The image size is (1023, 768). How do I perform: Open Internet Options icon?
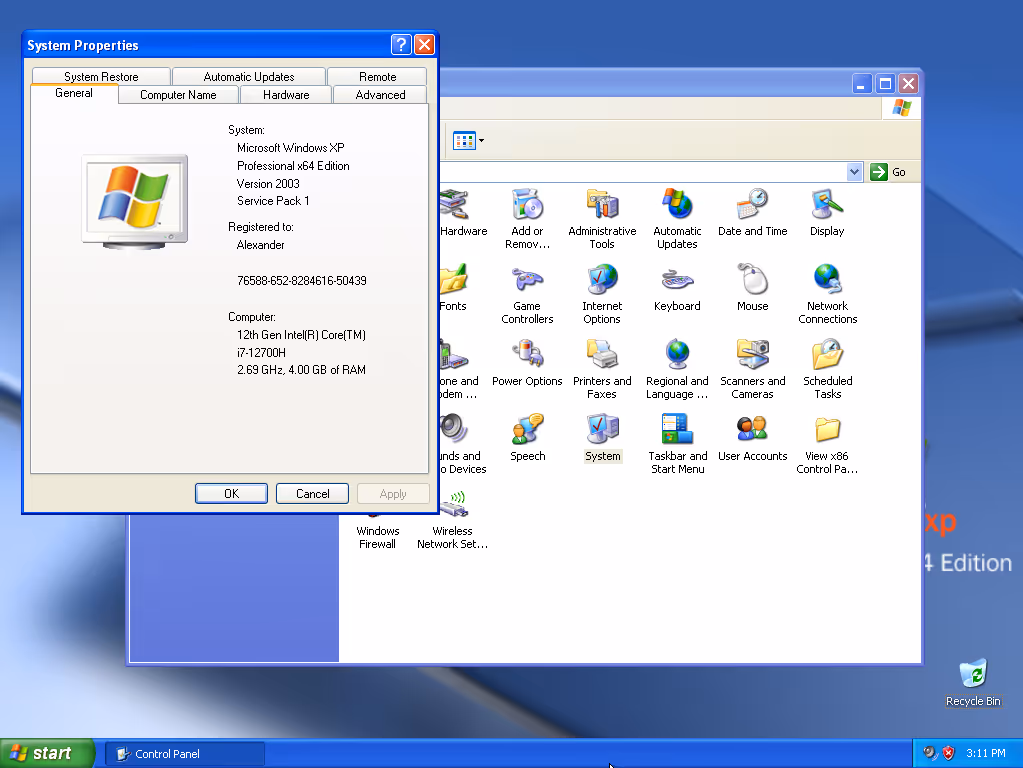pyautogui.click(x=602, y=294)
